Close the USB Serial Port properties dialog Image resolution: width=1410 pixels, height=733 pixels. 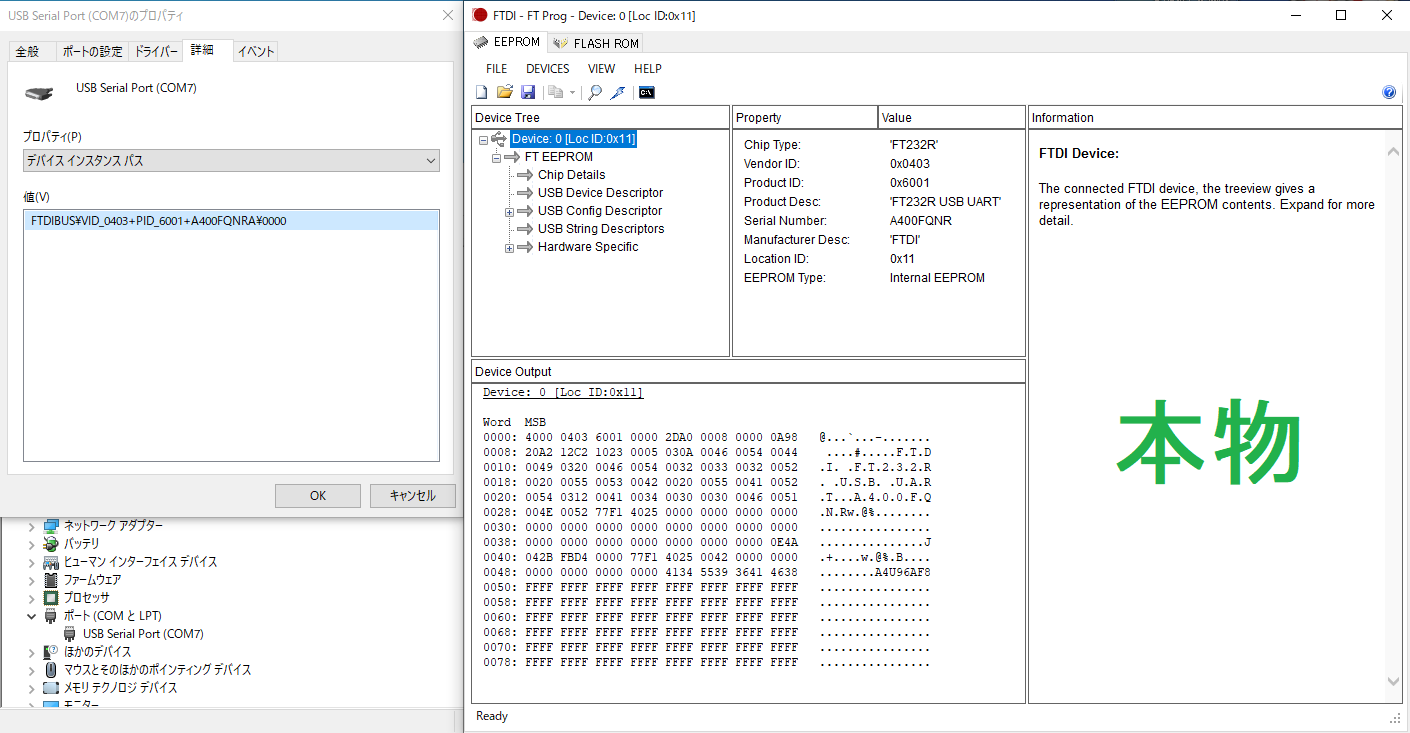coord(448,16)
